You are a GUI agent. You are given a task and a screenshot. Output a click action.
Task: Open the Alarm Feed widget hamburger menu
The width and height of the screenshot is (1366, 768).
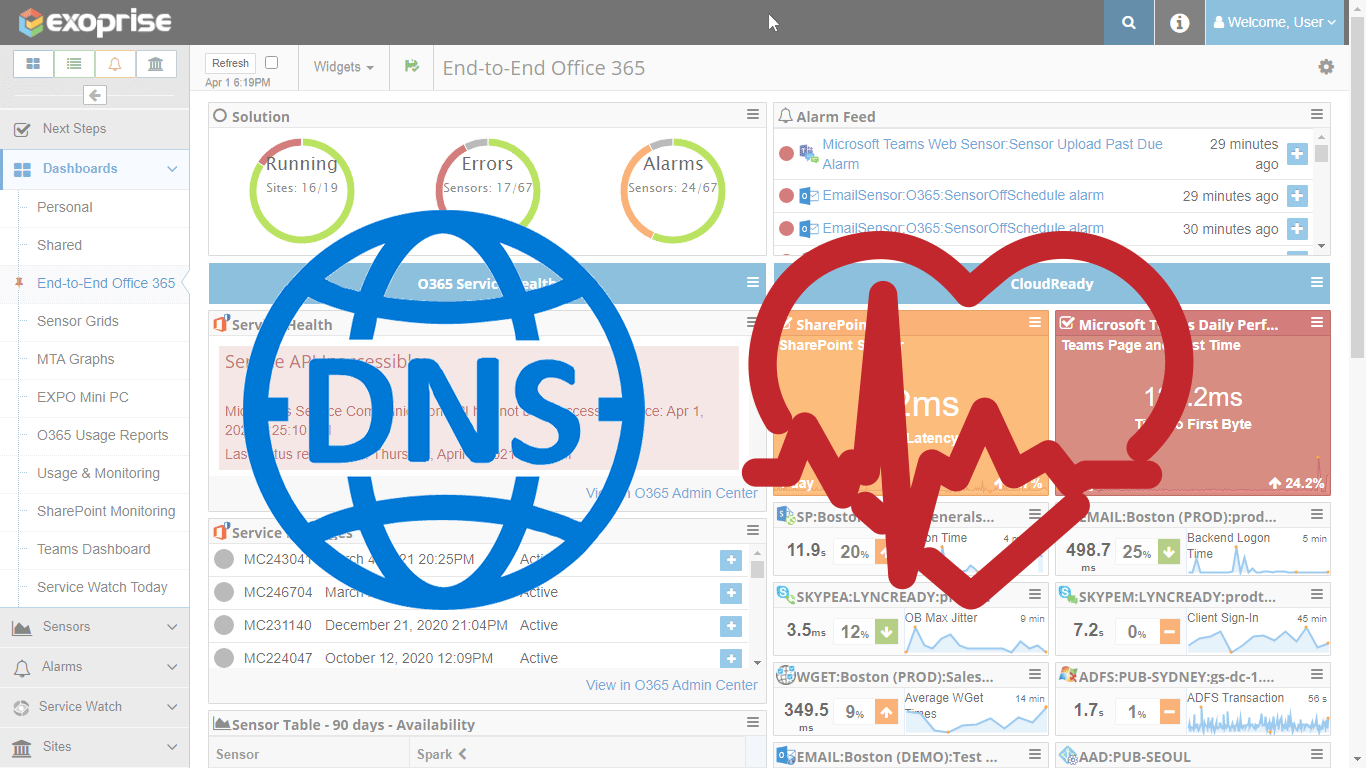click(1317, 115)
